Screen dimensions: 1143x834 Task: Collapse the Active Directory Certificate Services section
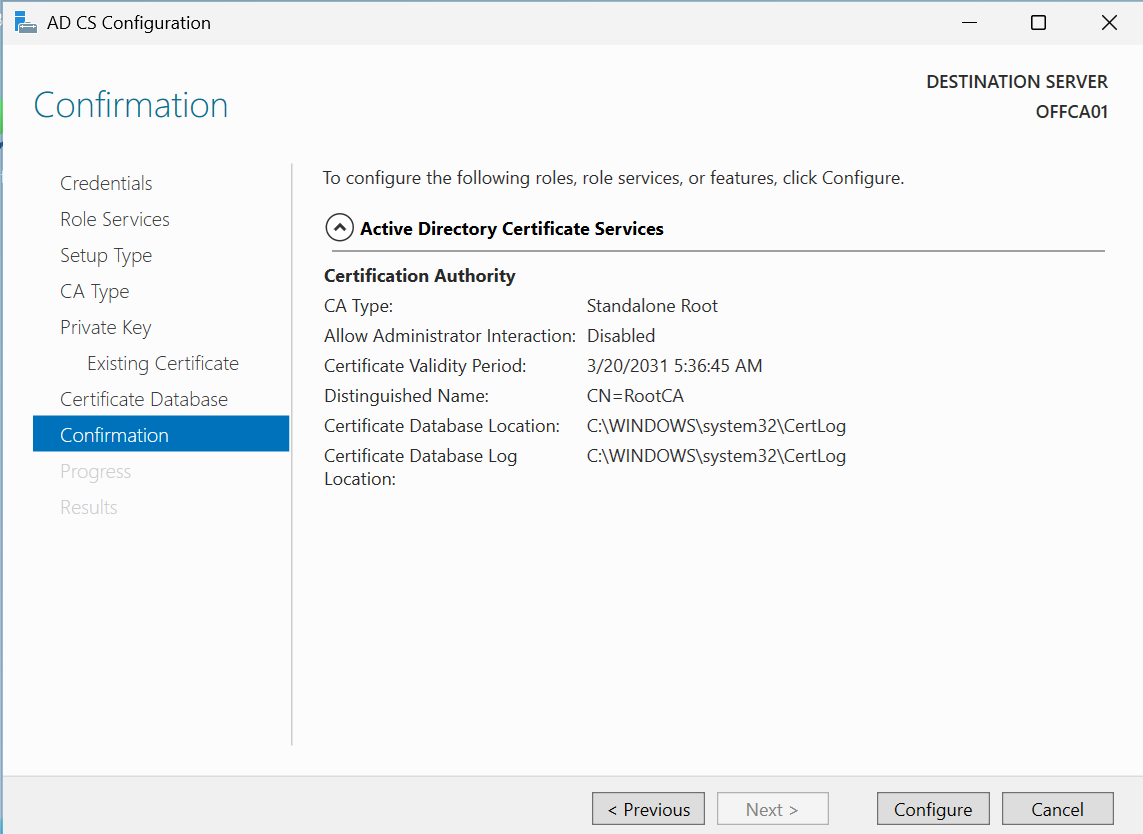tap(340, 229)
